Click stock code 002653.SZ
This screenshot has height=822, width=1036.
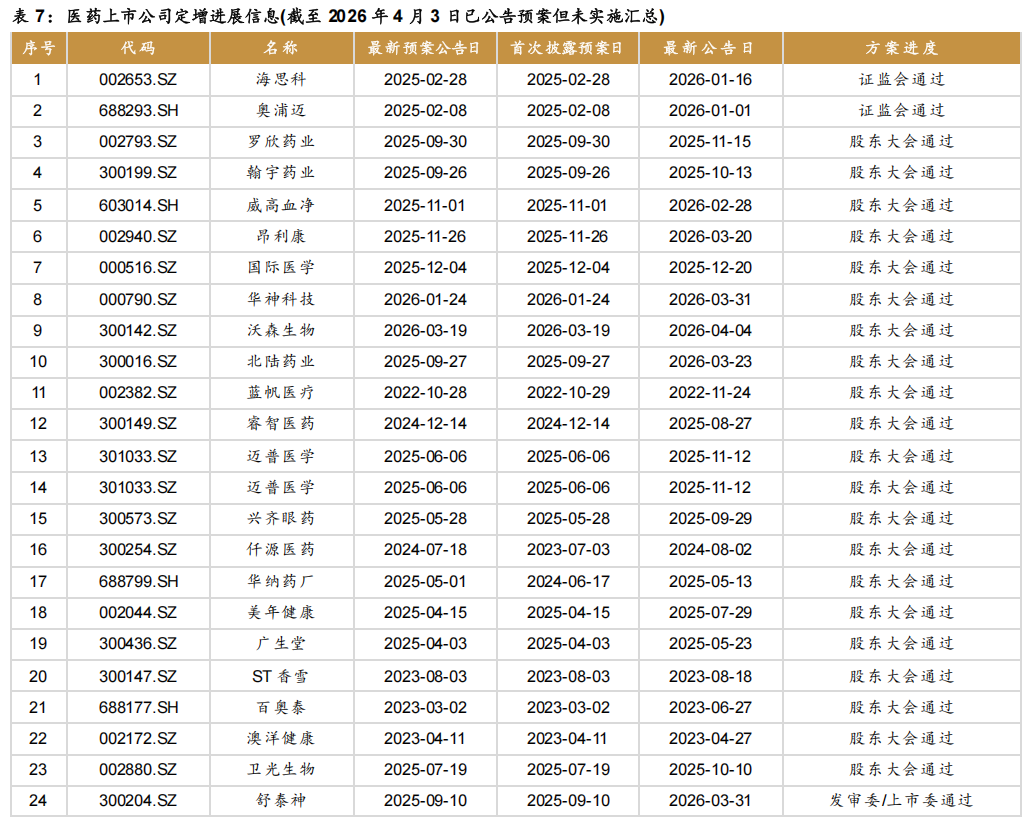tap(138, 79)
